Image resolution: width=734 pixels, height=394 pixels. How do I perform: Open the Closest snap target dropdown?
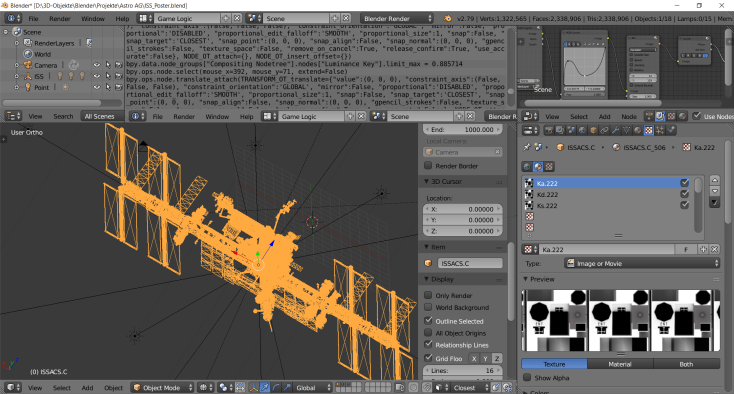(470, 387)
